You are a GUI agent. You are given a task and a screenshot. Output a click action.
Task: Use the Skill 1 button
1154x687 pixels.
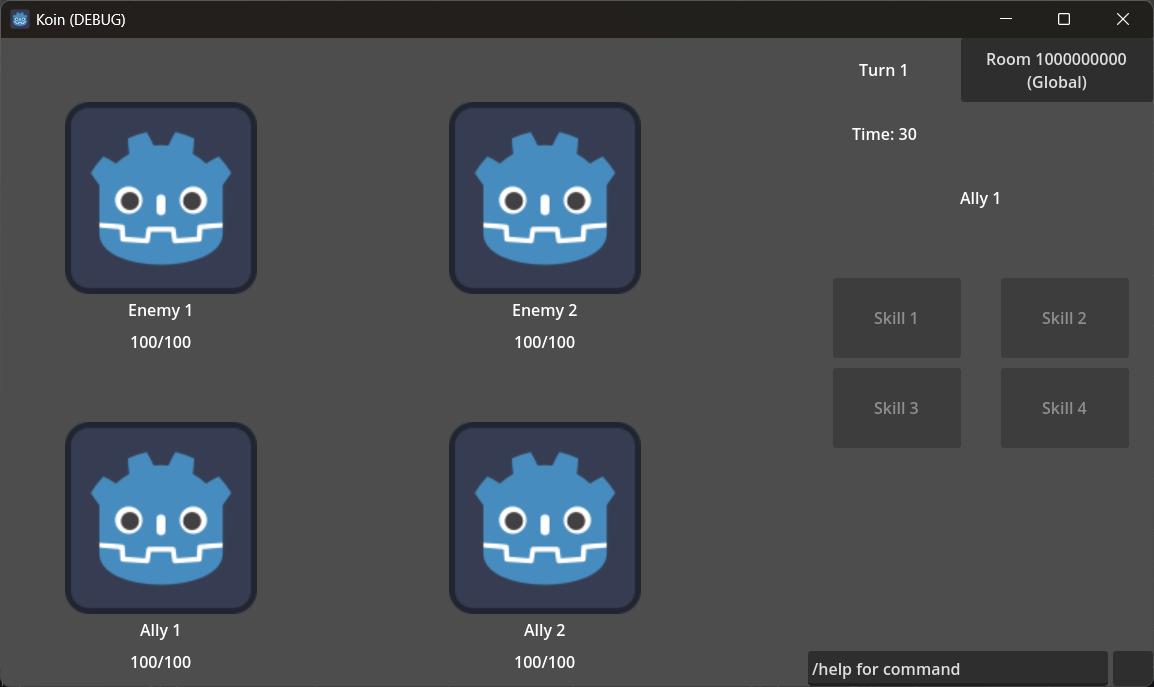click(x=896, y=318)
